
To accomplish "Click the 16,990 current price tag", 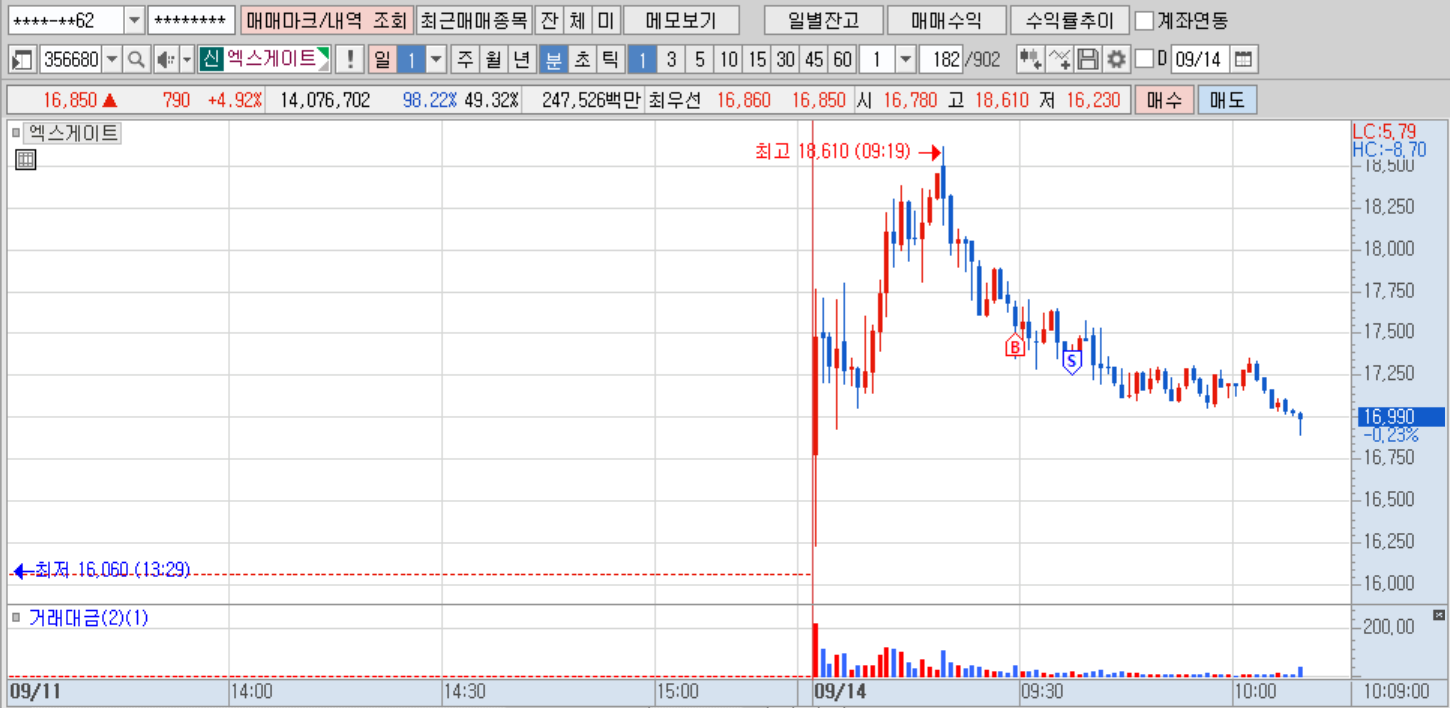I will click(x=1399, y=416).
